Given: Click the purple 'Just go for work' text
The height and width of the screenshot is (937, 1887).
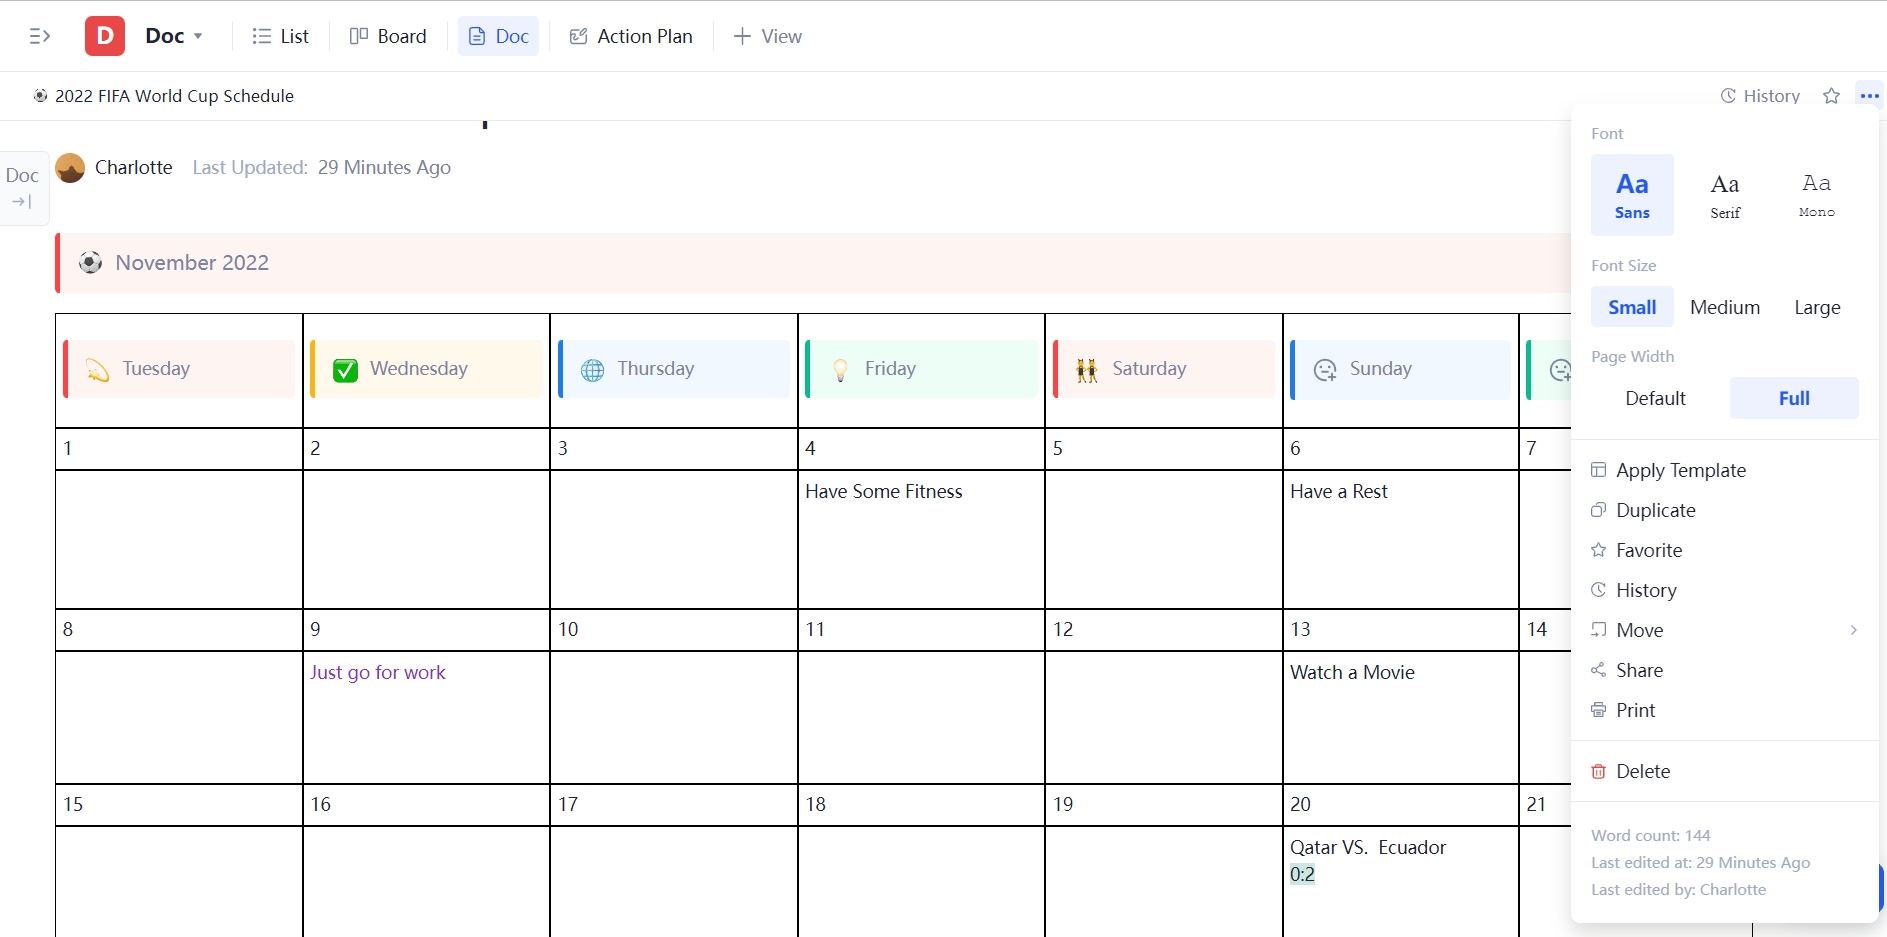Looking at the screenshot, I should click(377, 673).
